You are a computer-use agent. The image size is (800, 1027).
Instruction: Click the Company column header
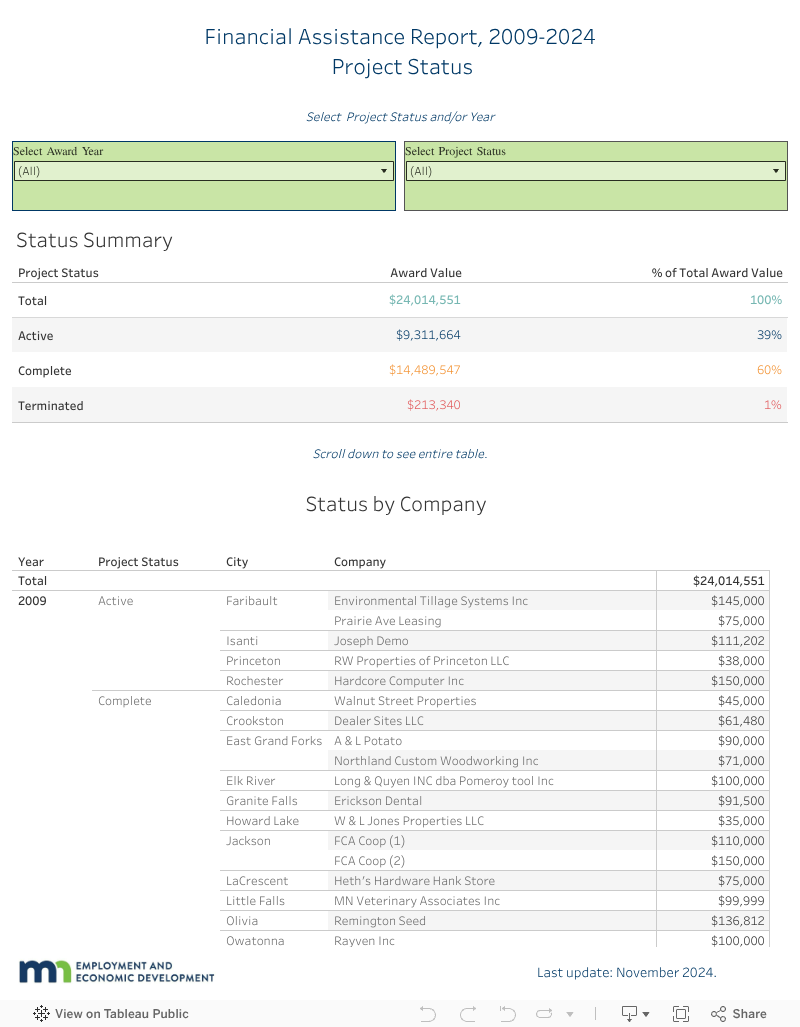click(360, 562)
